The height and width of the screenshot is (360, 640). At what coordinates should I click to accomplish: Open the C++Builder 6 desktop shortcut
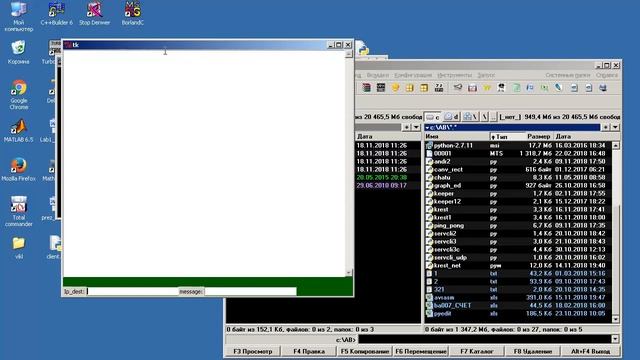[56, 14]
